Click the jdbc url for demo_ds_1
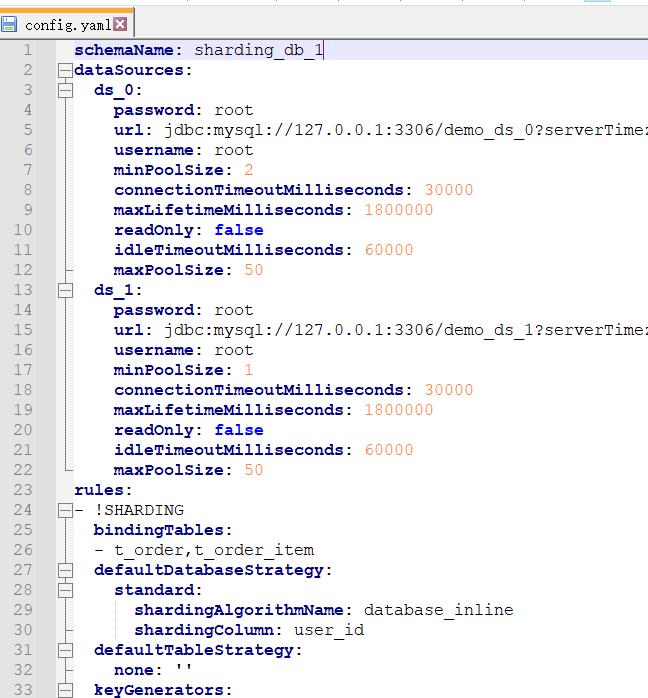Image resolution: width=648 pixels, height=698 pixels. tap(406, 330)
